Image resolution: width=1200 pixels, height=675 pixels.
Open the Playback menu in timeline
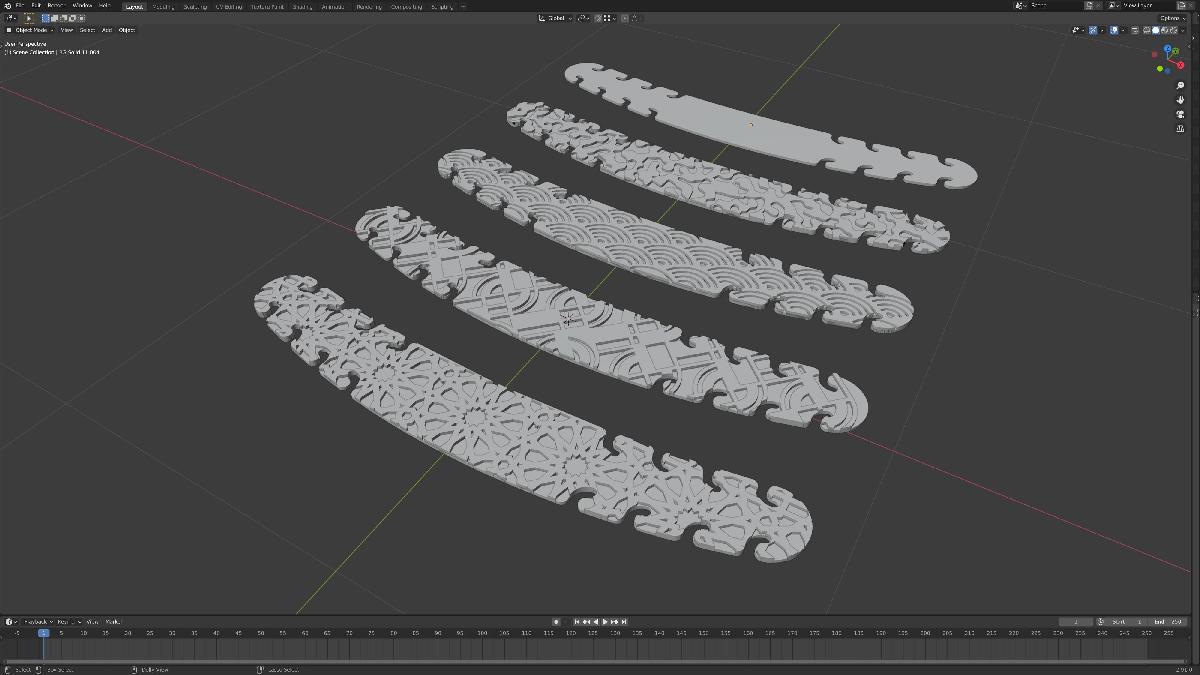[x=37, y=622]
